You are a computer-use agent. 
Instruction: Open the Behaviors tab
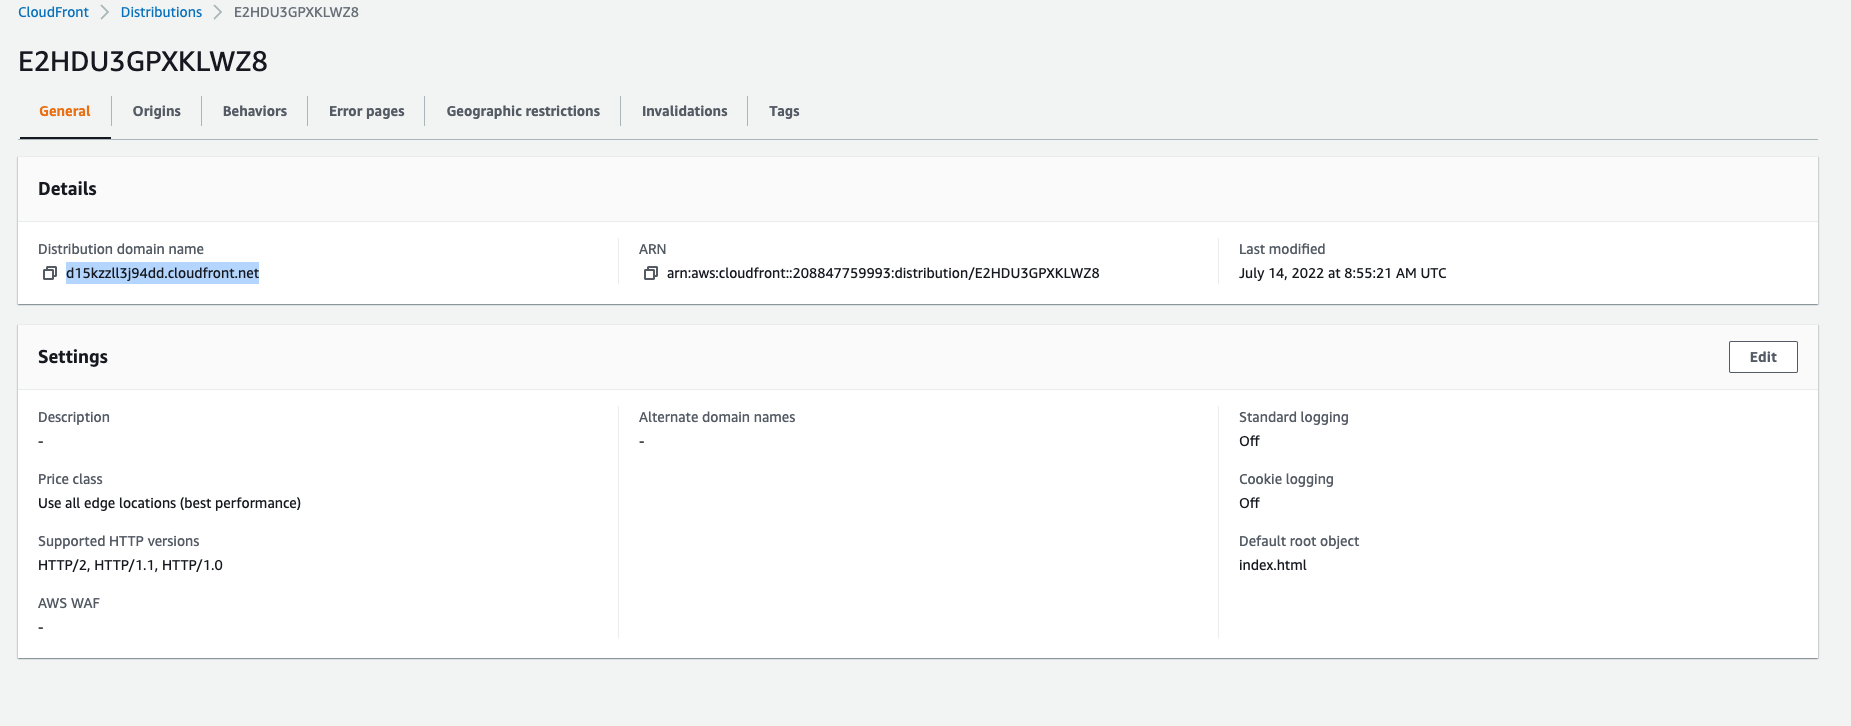255,111
